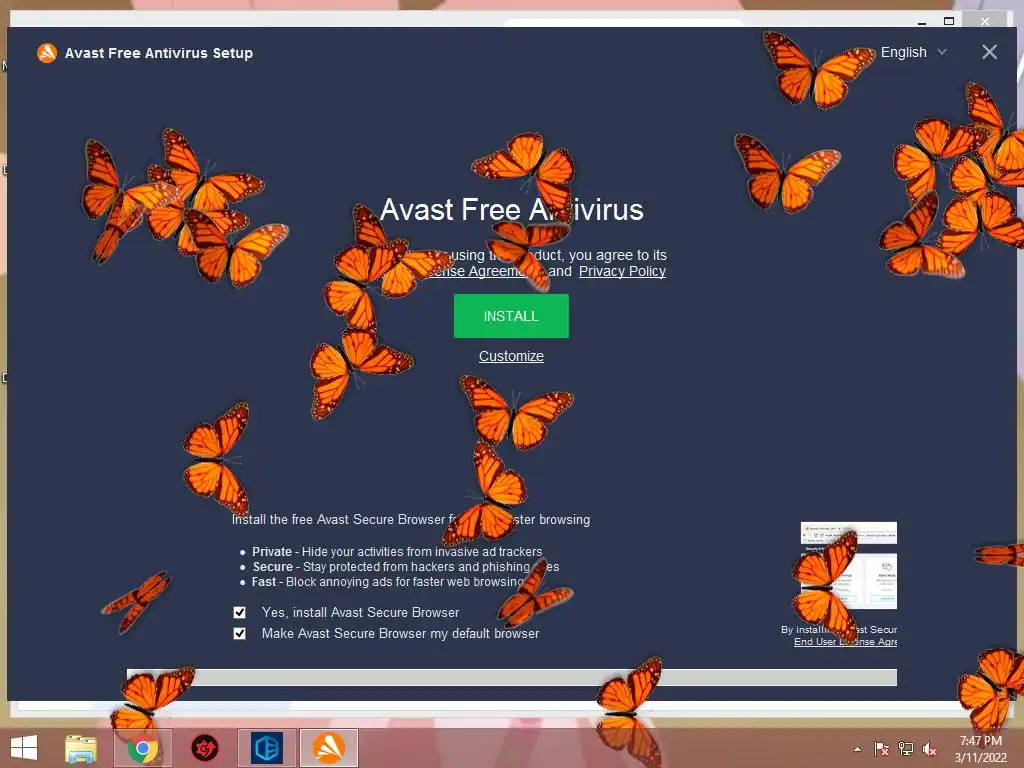Open the taskbar clock showing 7:47 PM

coord(980,749)
